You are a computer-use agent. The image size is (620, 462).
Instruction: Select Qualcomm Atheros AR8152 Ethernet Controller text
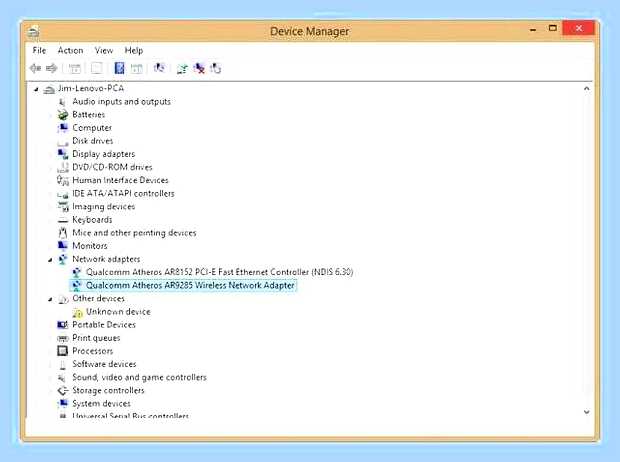(219, 272)
